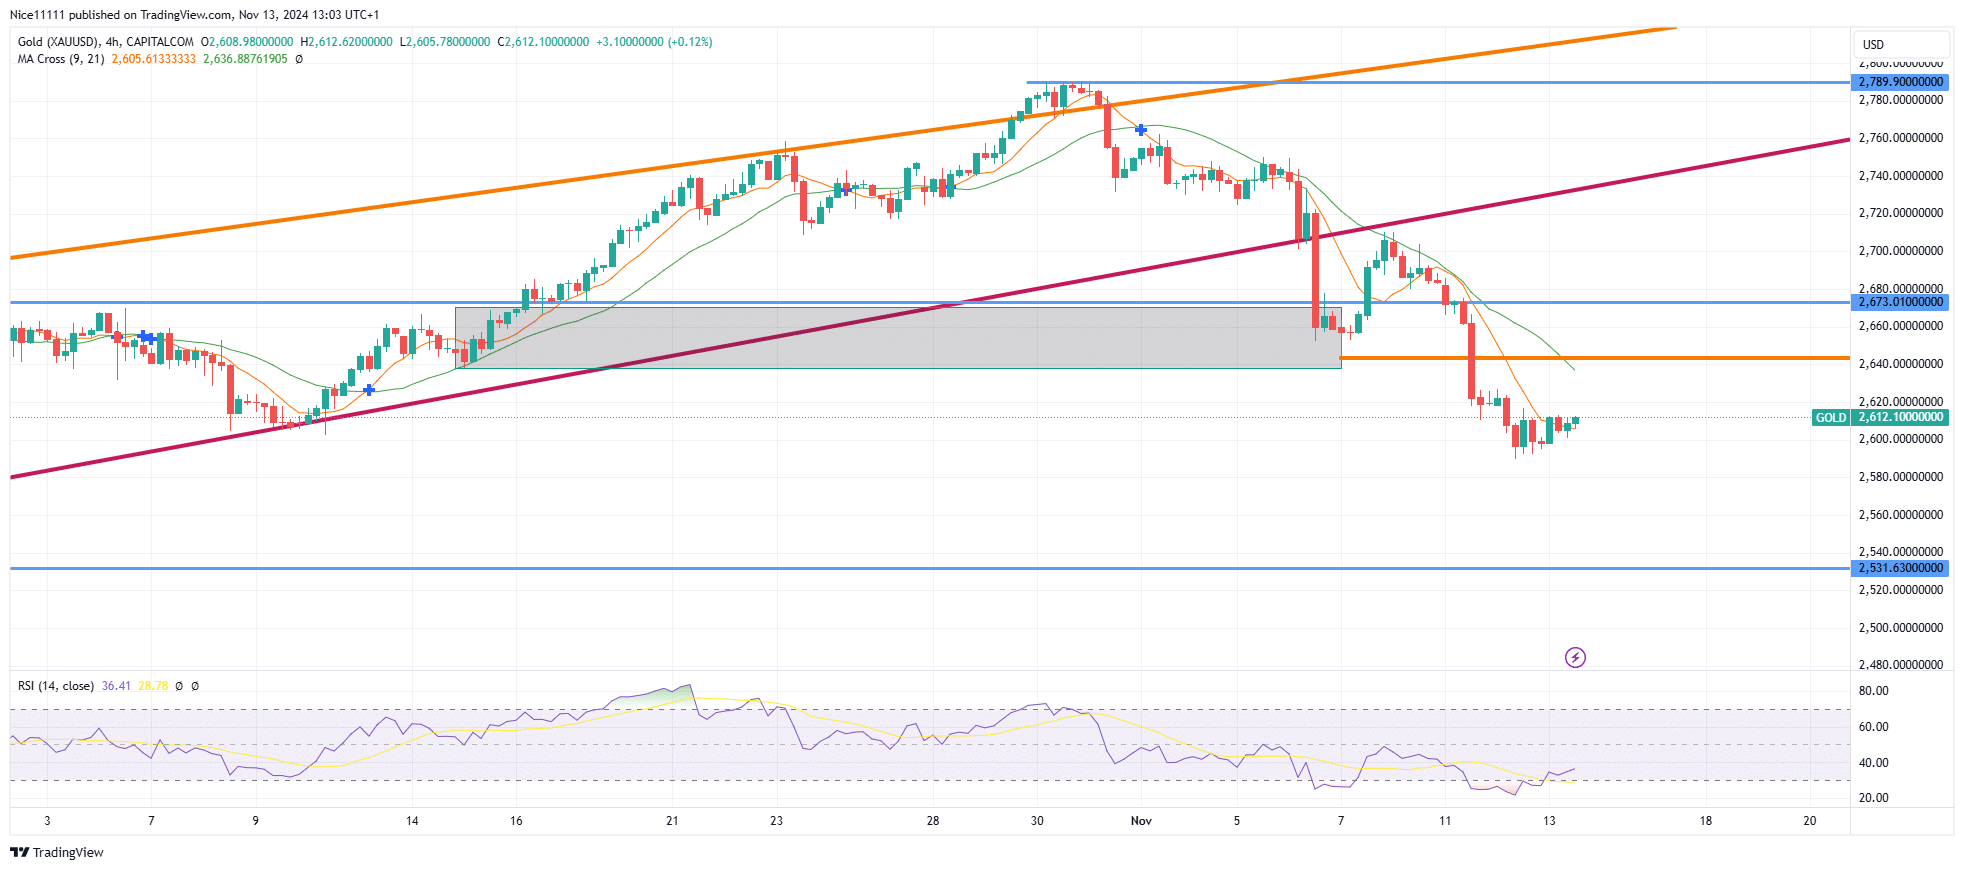Click the GOLD price label tag
Viewport: 1964px width, 870px height.
click(x=1831, y=418)
